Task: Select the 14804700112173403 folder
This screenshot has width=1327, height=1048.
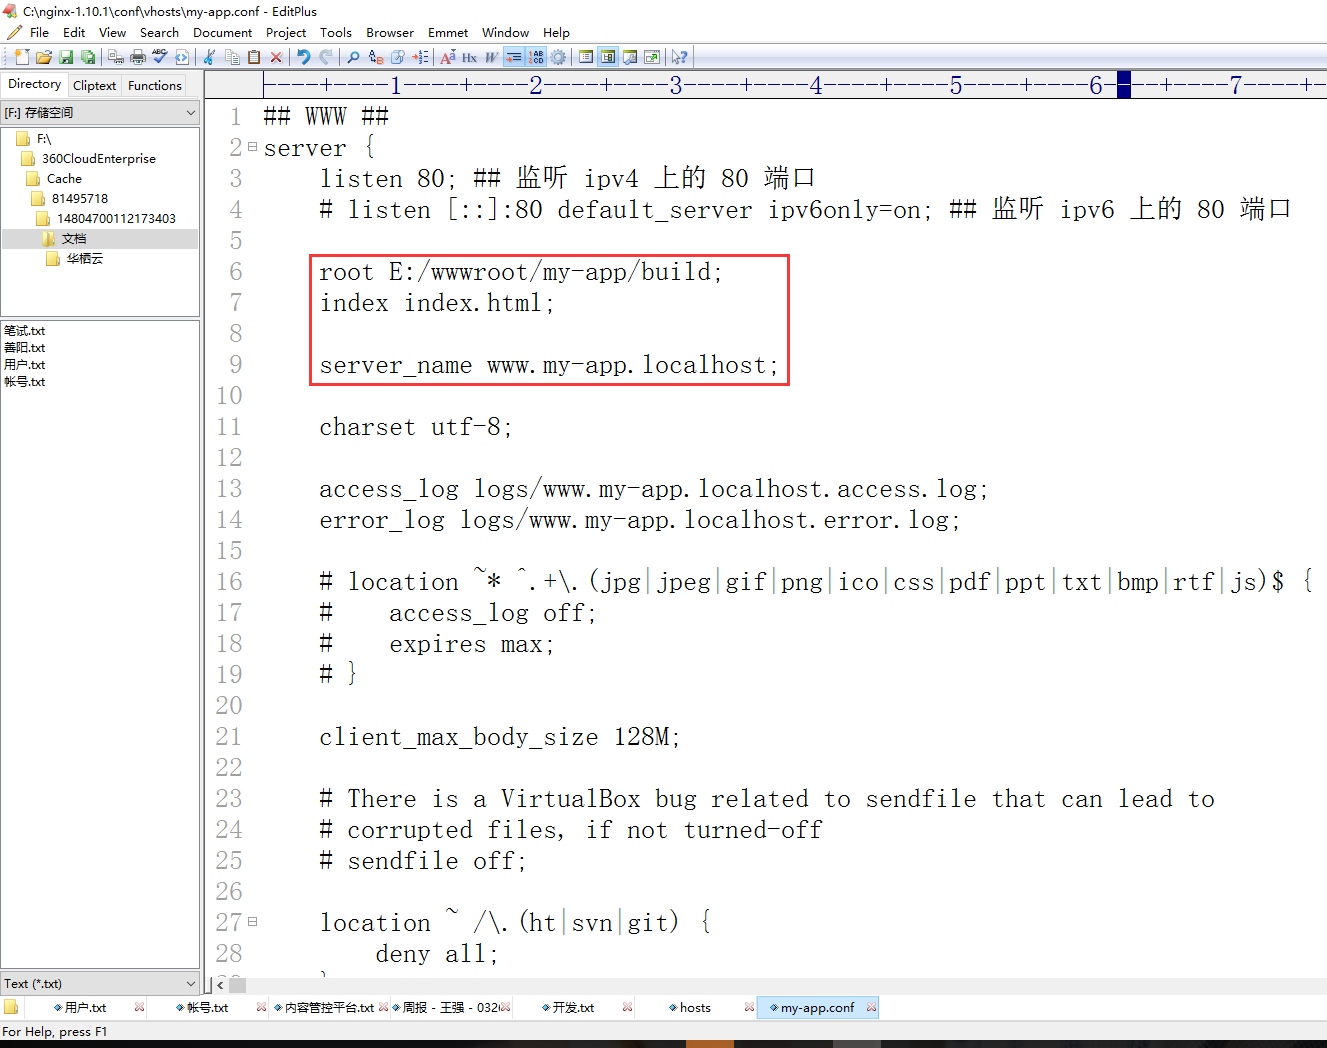Action: [x=106, y=219]
